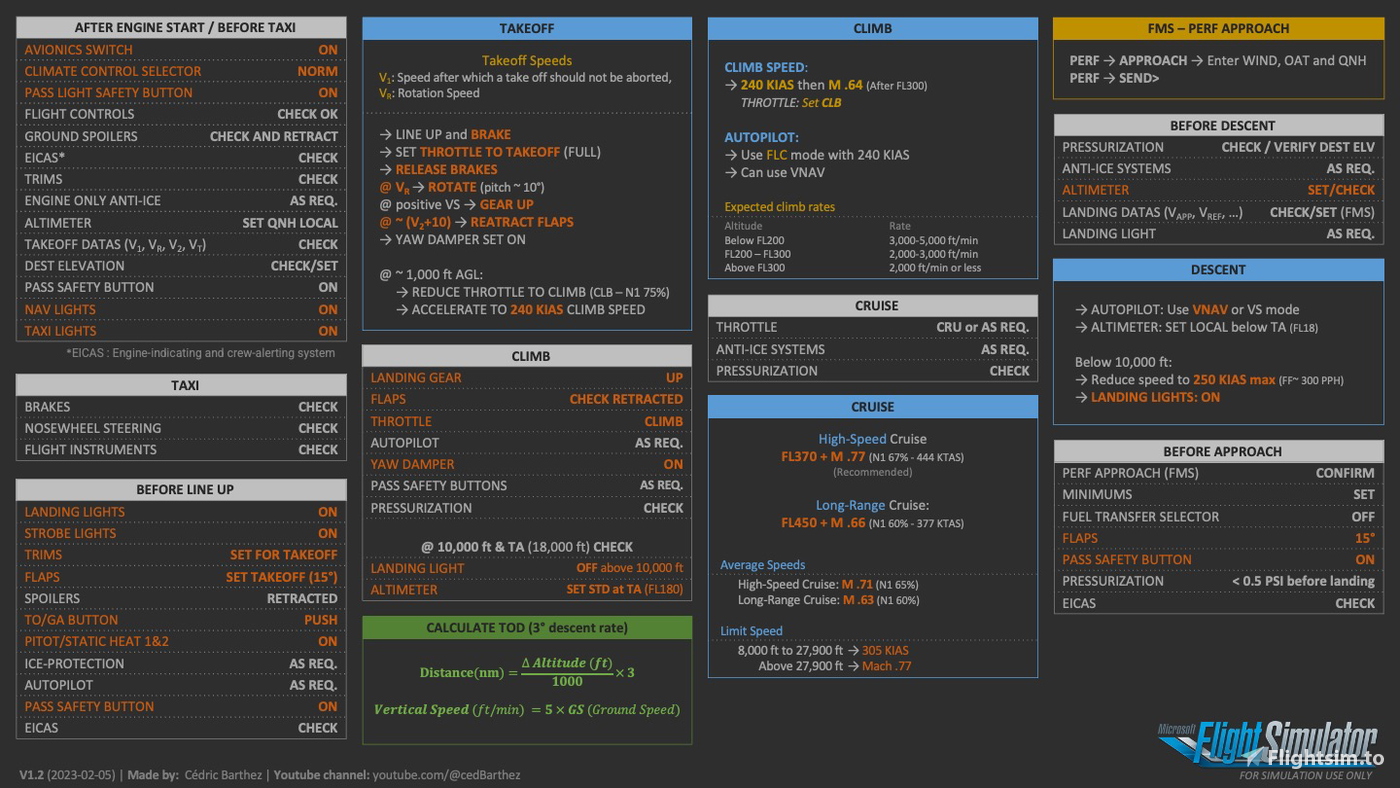Click the CLIMB SPEED: heading
This screenshot has height=788, width=1400.
[766, 67]
